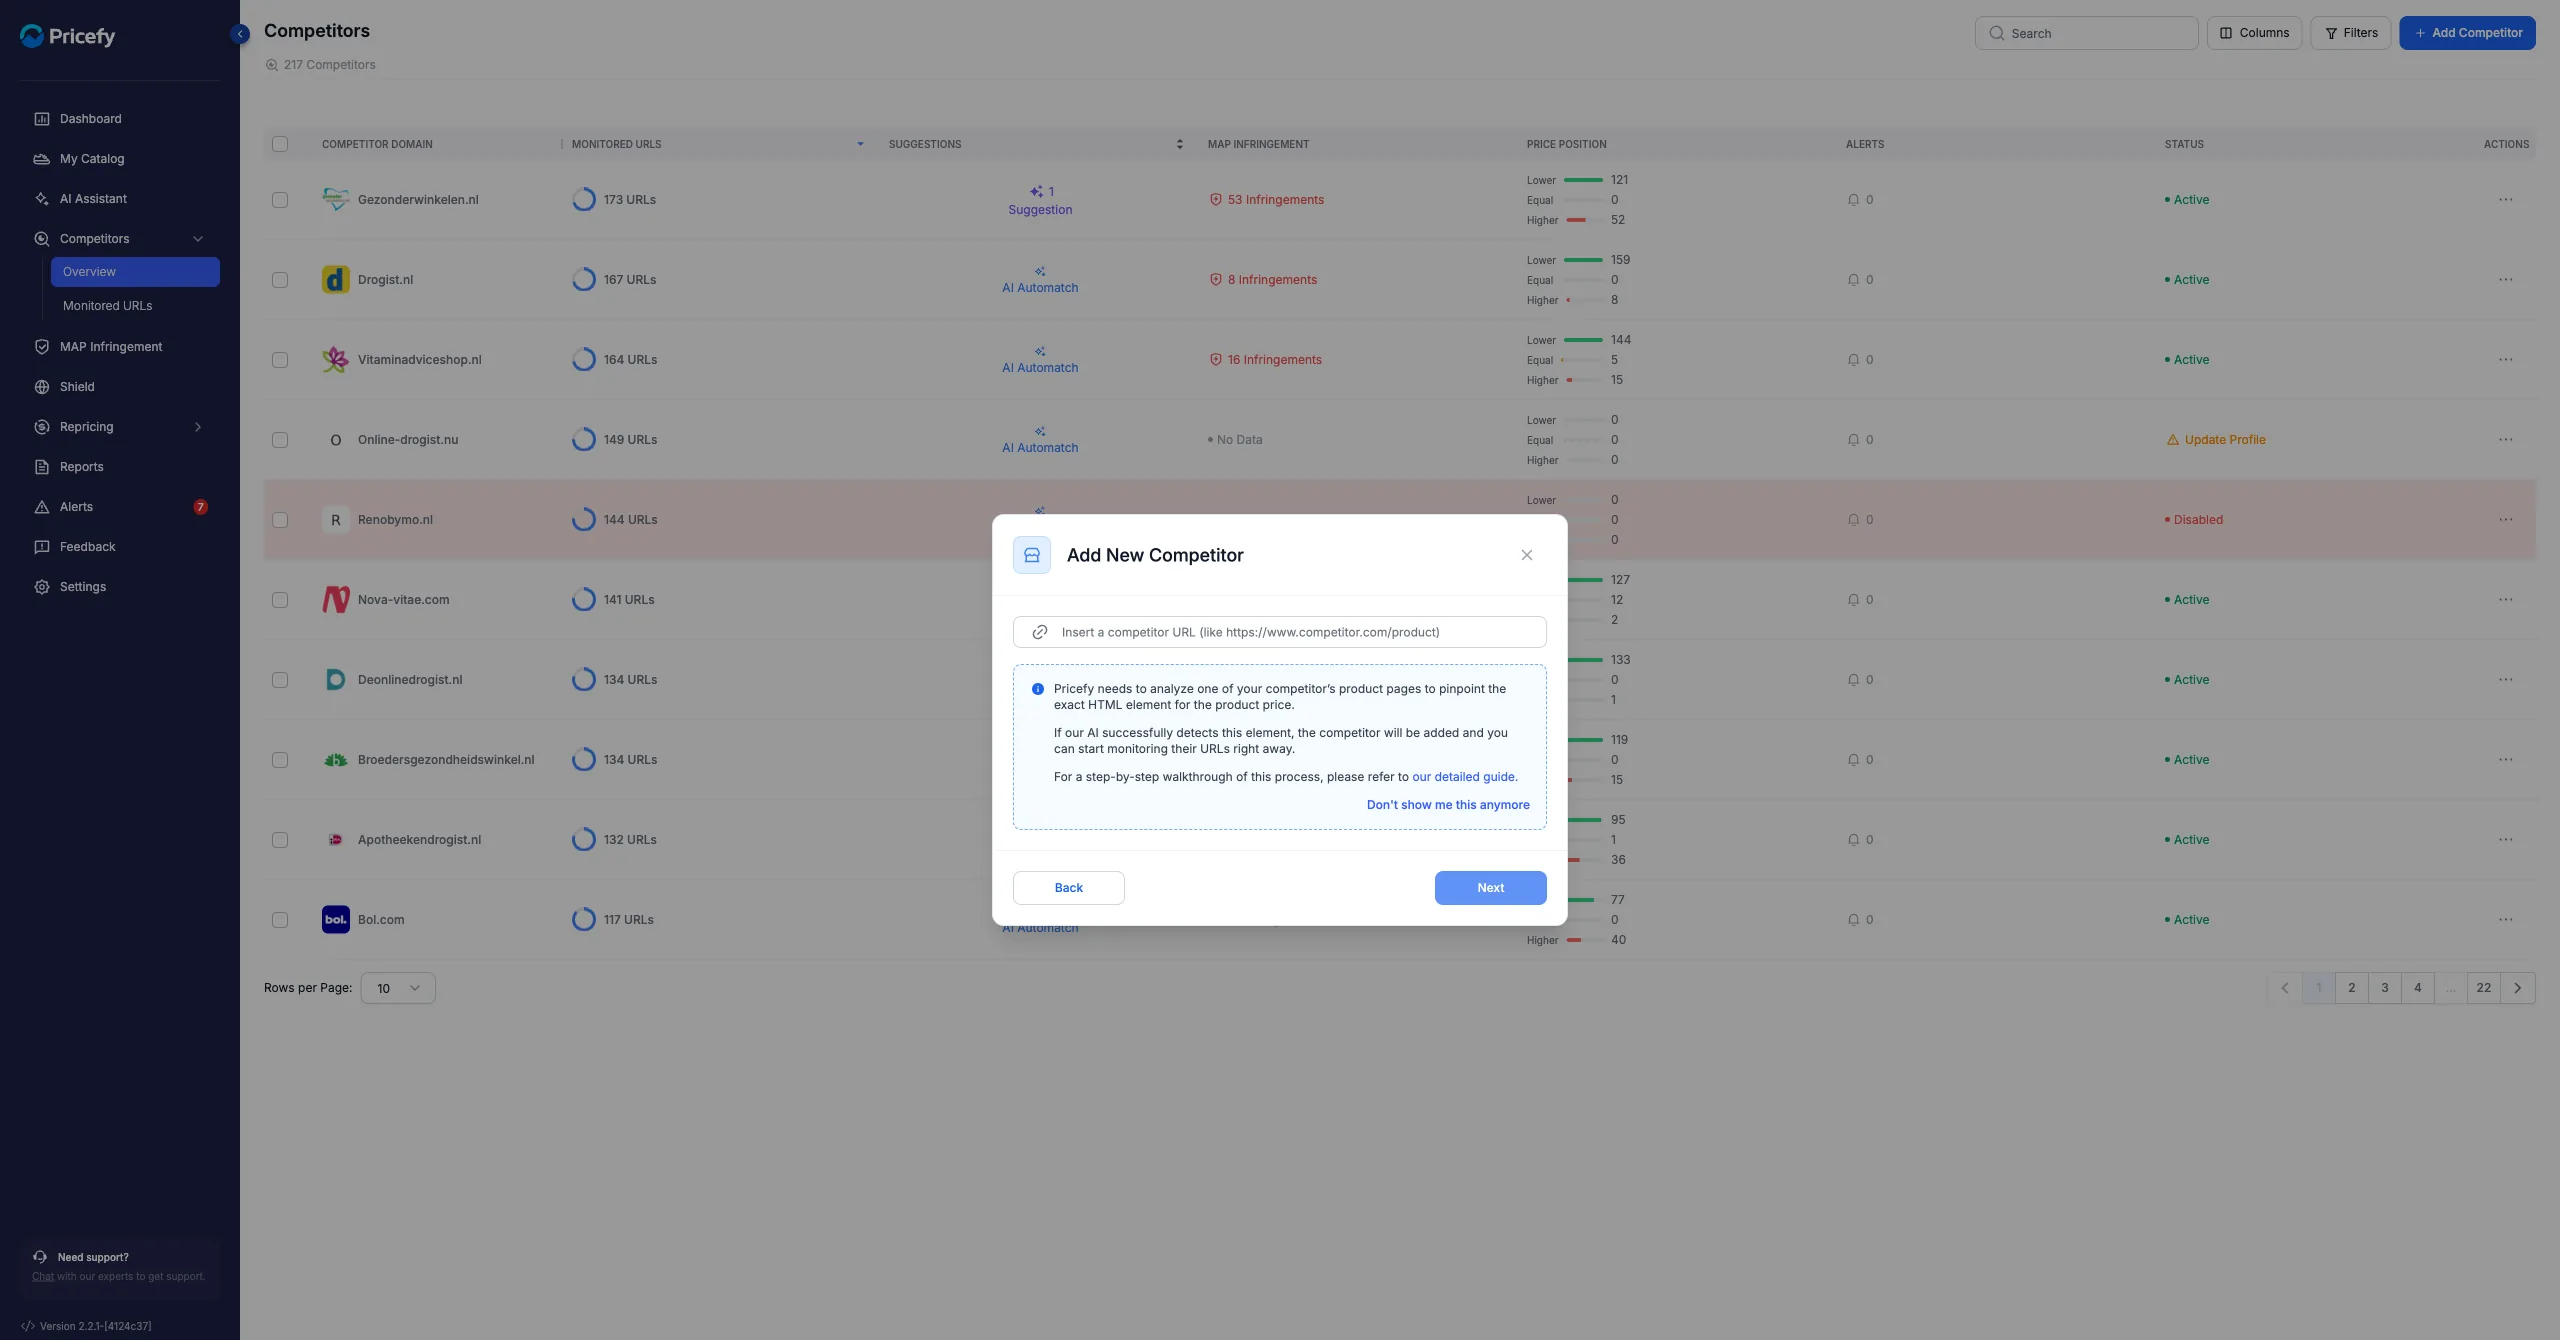Click Don't show me this anymore
2560x1340 pixels.
click(1448, 805)
